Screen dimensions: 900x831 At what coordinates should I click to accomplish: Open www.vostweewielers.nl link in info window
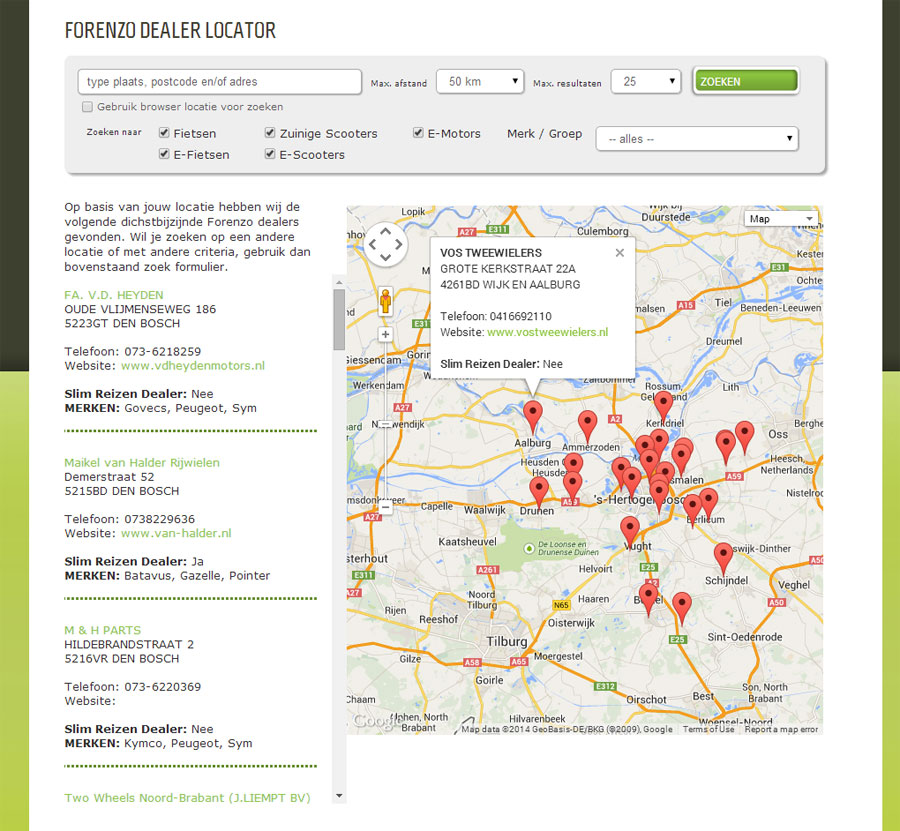(548, 332)
